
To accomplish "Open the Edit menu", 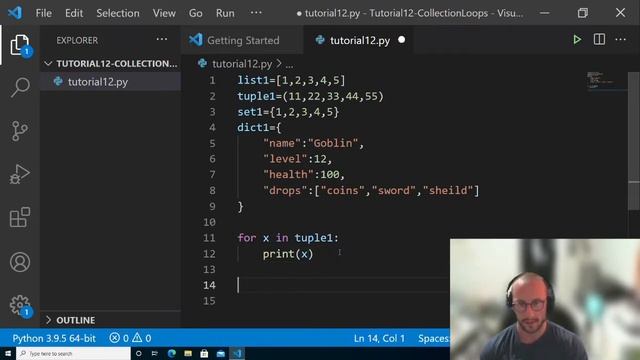I will coord(74,13).
